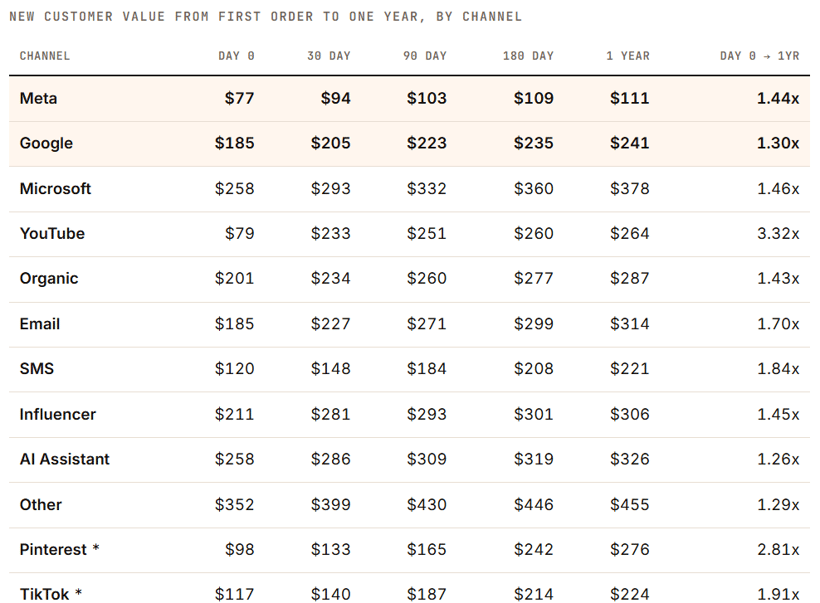Click the DAY 0 → 1YR column header
820x603 pixels.
(760, 56)
